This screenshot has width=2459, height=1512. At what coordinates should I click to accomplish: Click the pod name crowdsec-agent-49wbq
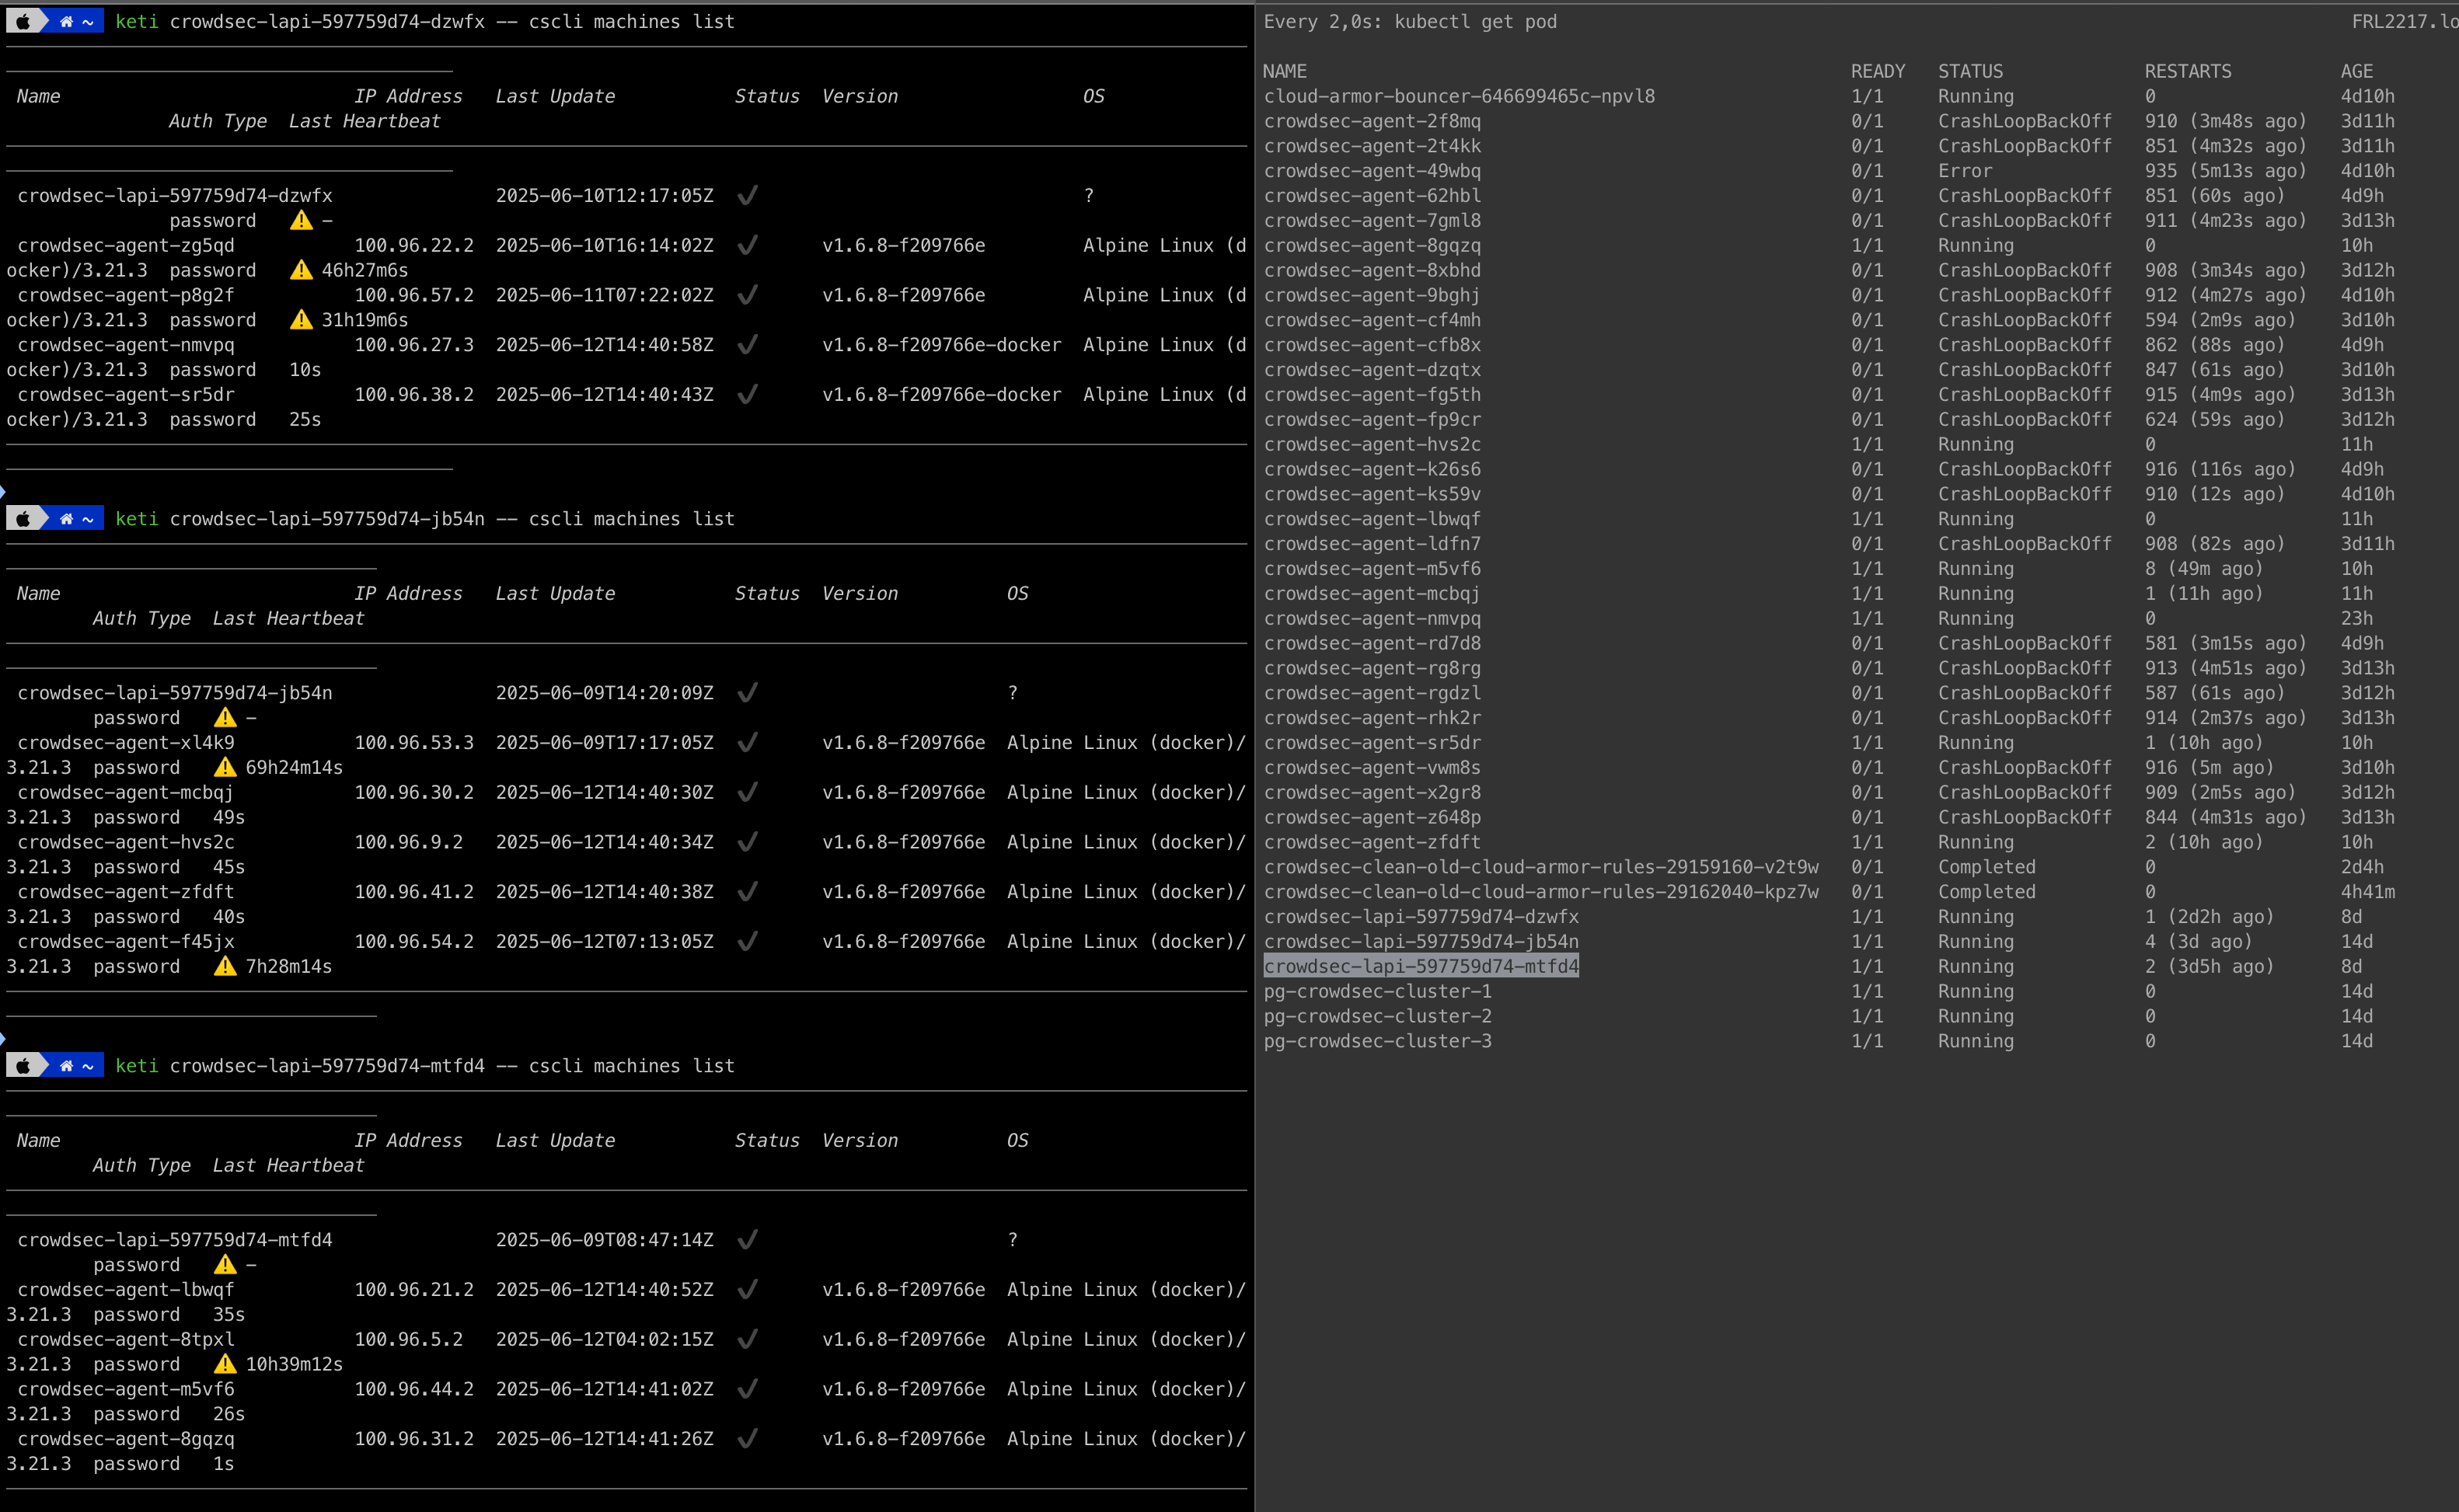[x=1372, y=171]
